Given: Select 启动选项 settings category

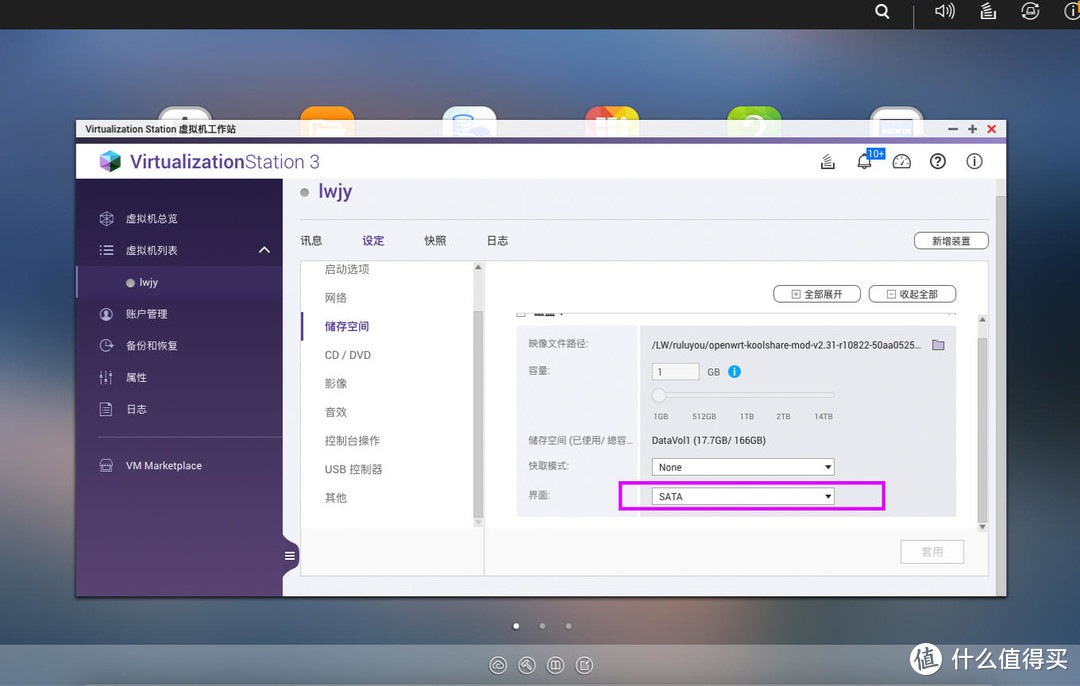Looking at the screenshot, I should (x=347, y=269).
